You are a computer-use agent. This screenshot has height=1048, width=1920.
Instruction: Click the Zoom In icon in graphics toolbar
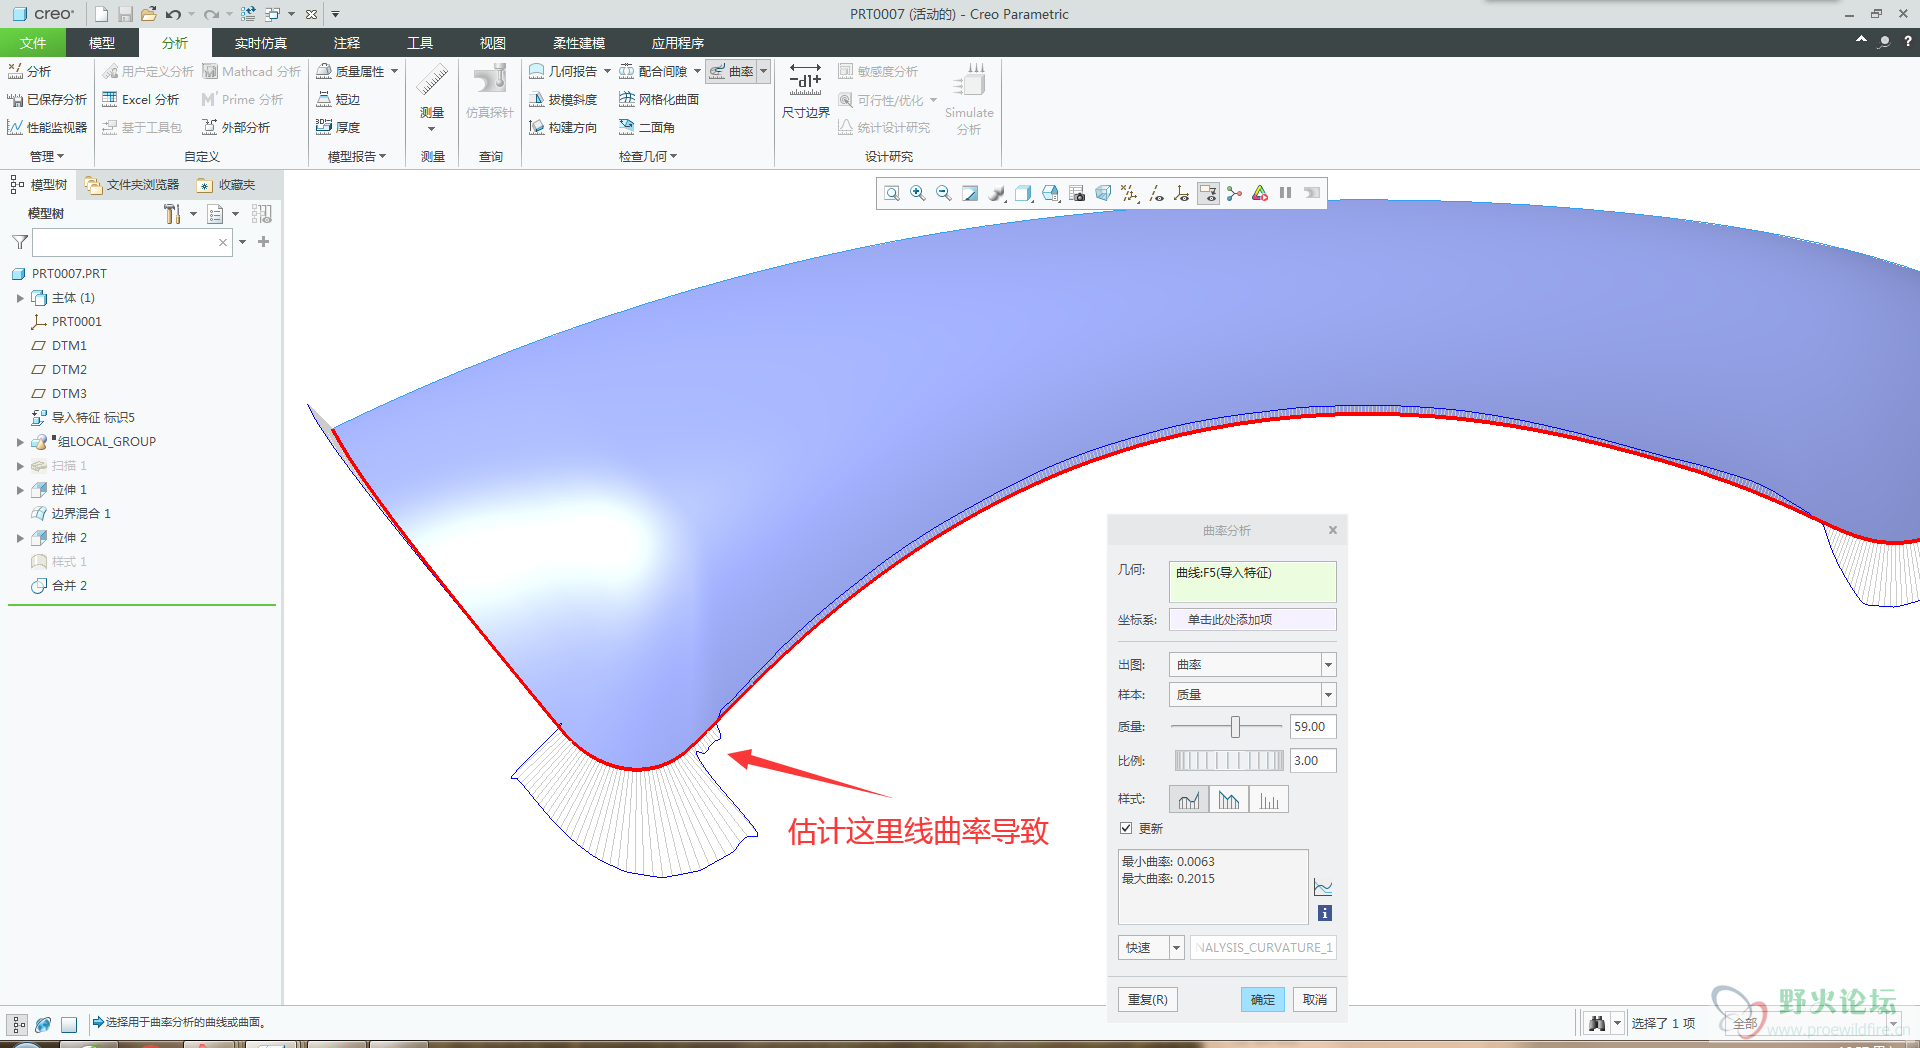tap(917, 194)
